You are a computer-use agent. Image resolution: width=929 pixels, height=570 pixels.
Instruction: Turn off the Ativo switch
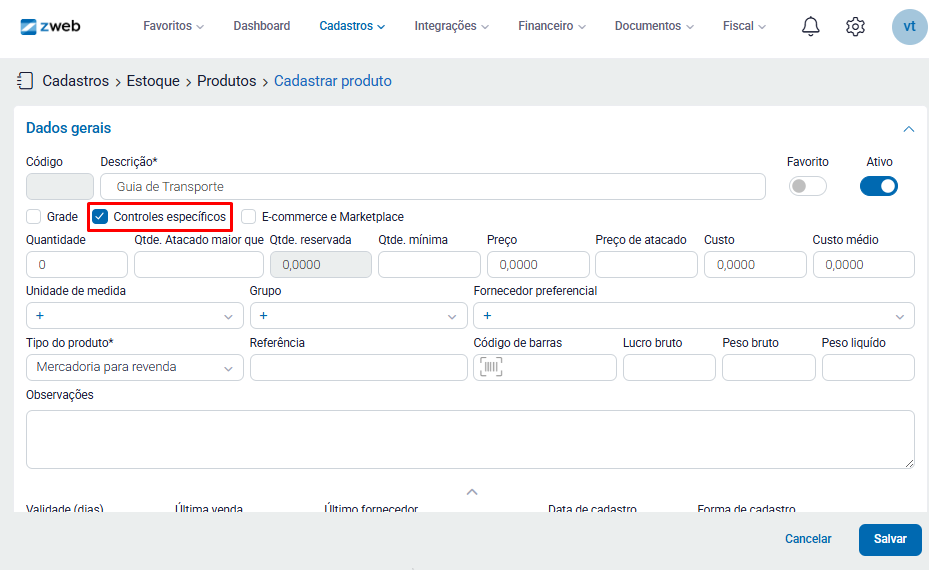(879, 186)
